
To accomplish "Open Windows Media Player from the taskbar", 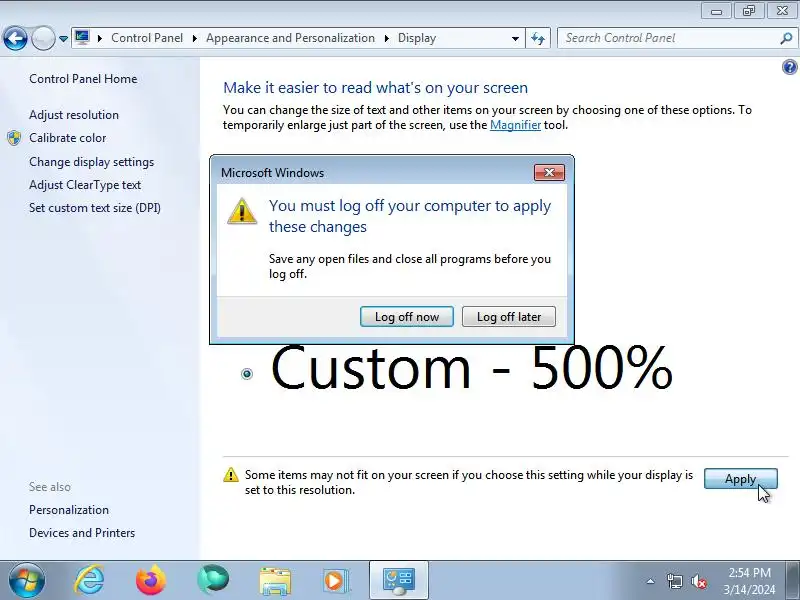I will click(336, 581).
